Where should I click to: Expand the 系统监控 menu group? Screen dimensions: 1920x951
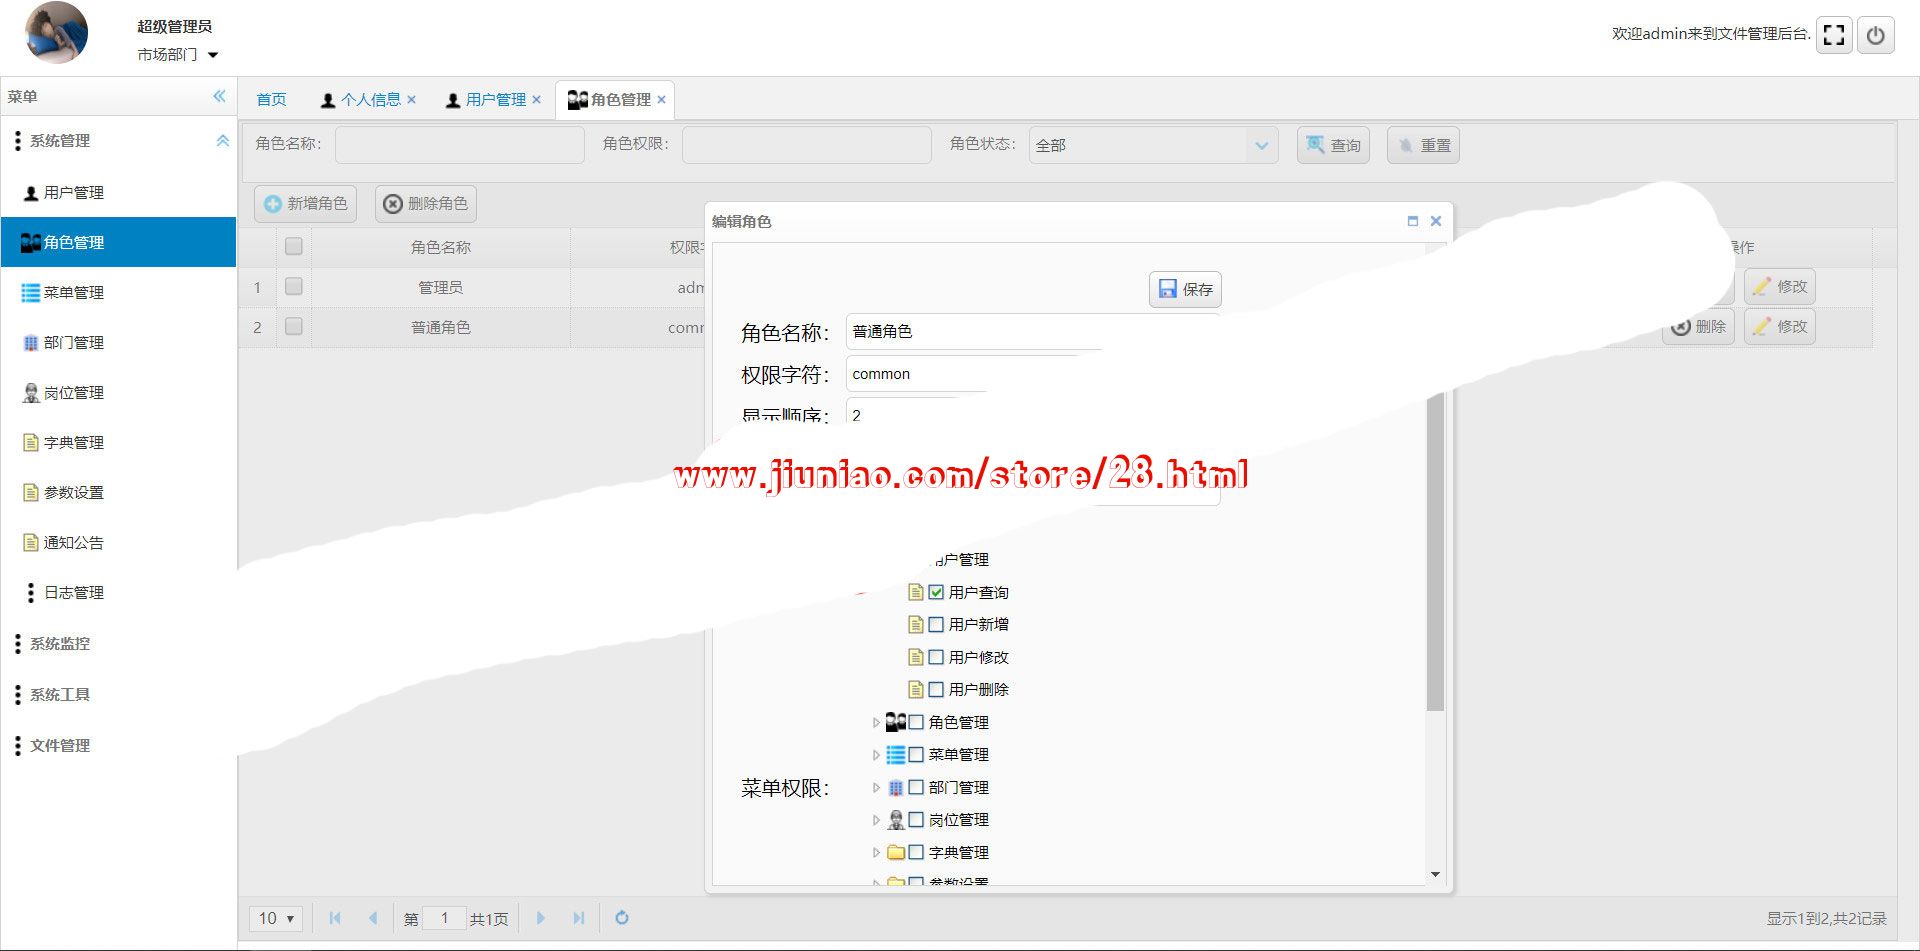point(118,644)
